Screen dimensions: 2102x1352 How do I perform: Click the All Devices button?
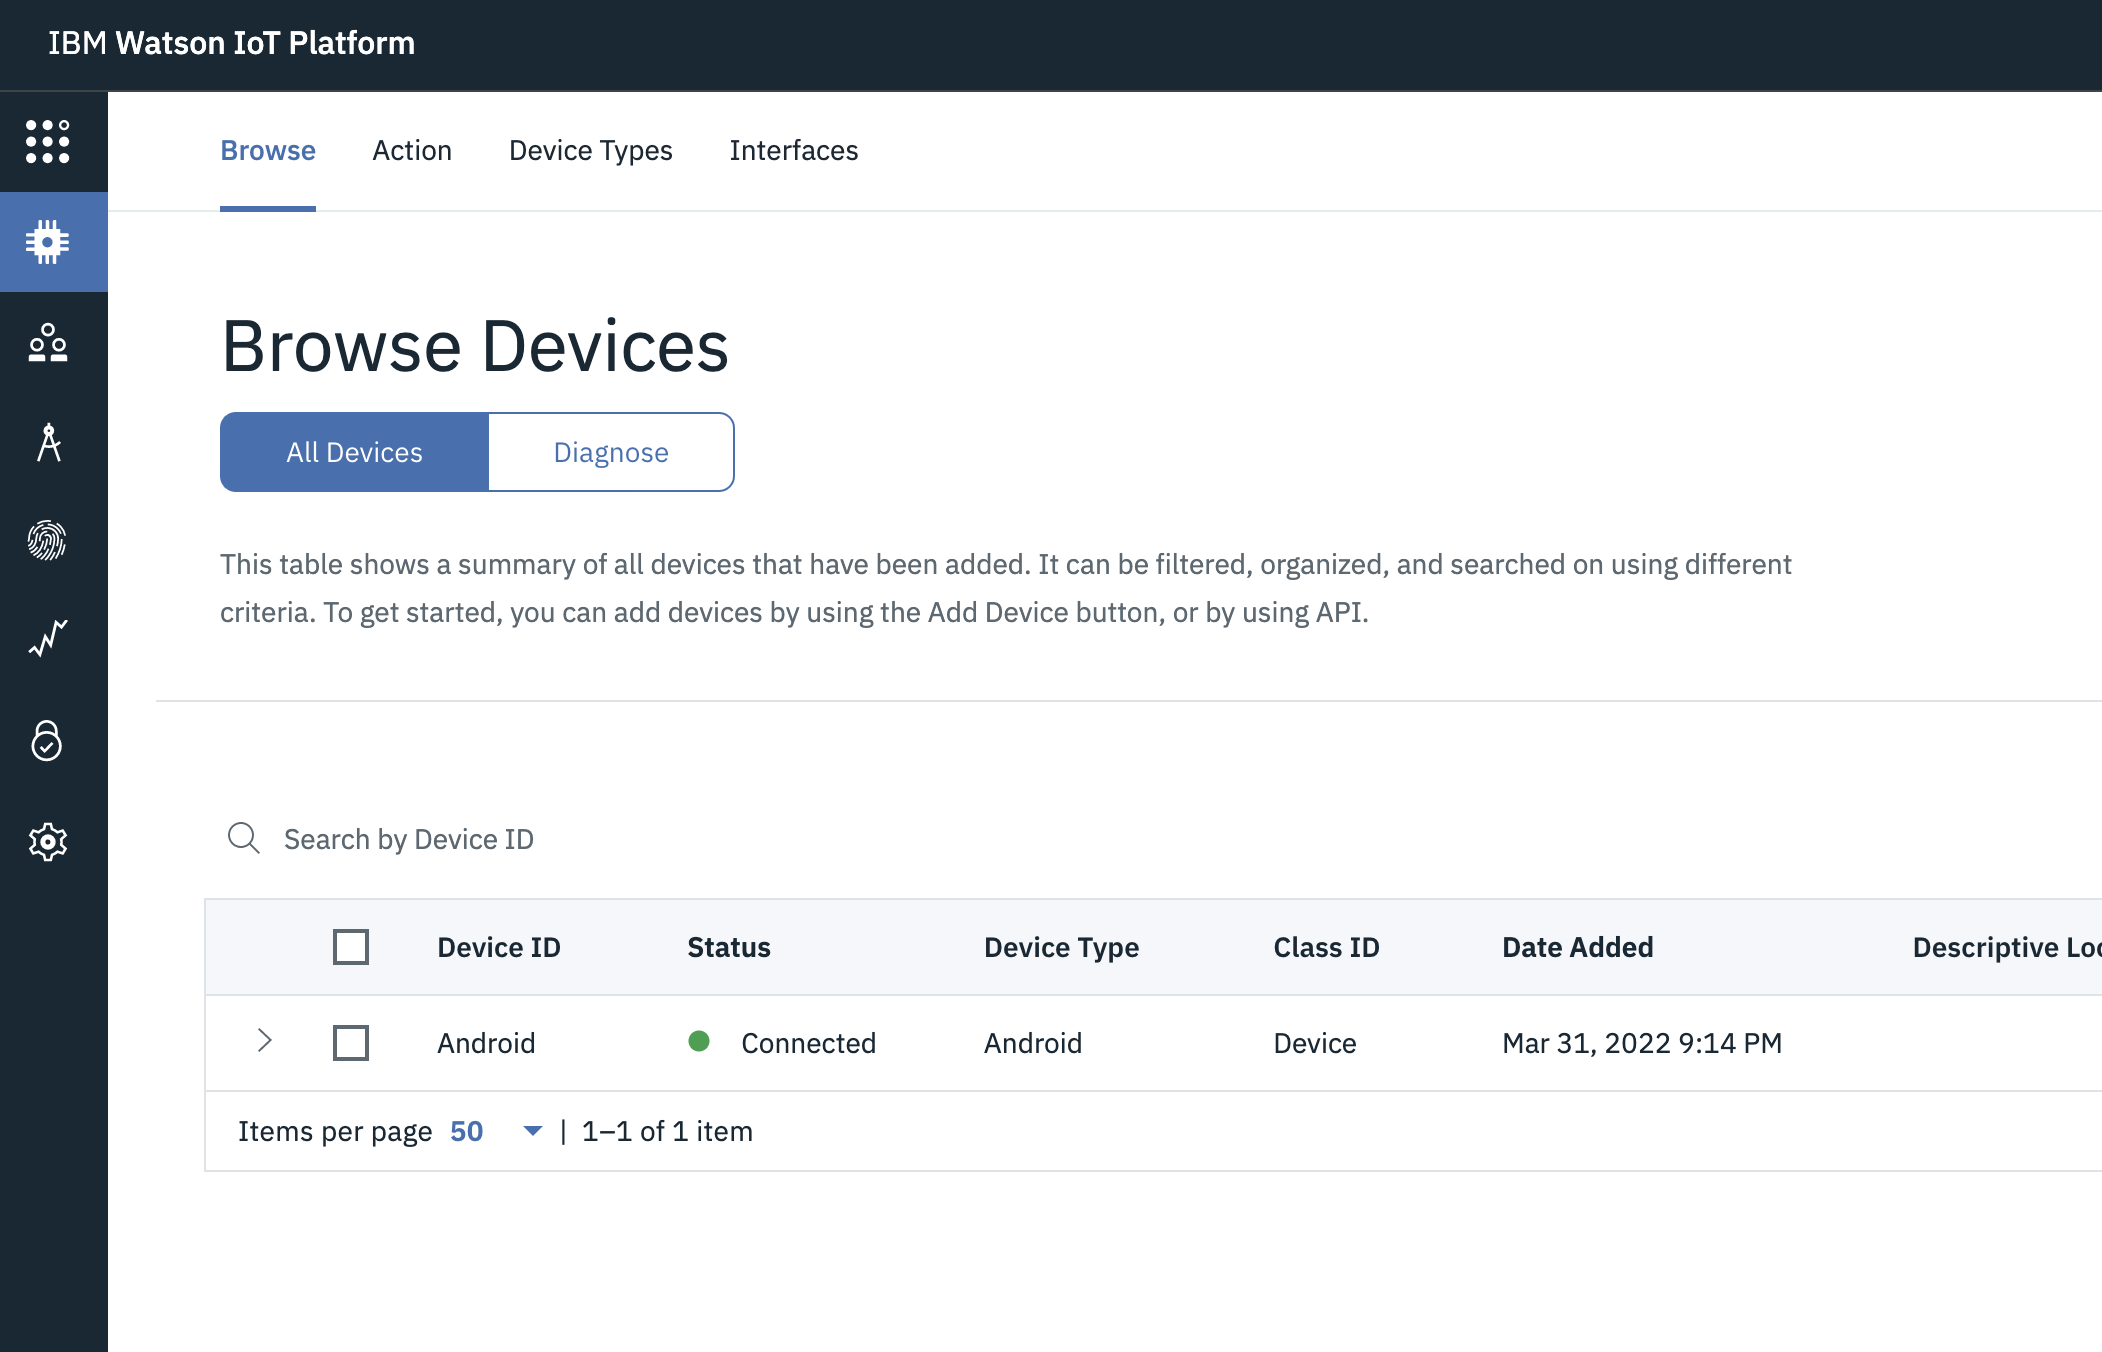[353, 451]
